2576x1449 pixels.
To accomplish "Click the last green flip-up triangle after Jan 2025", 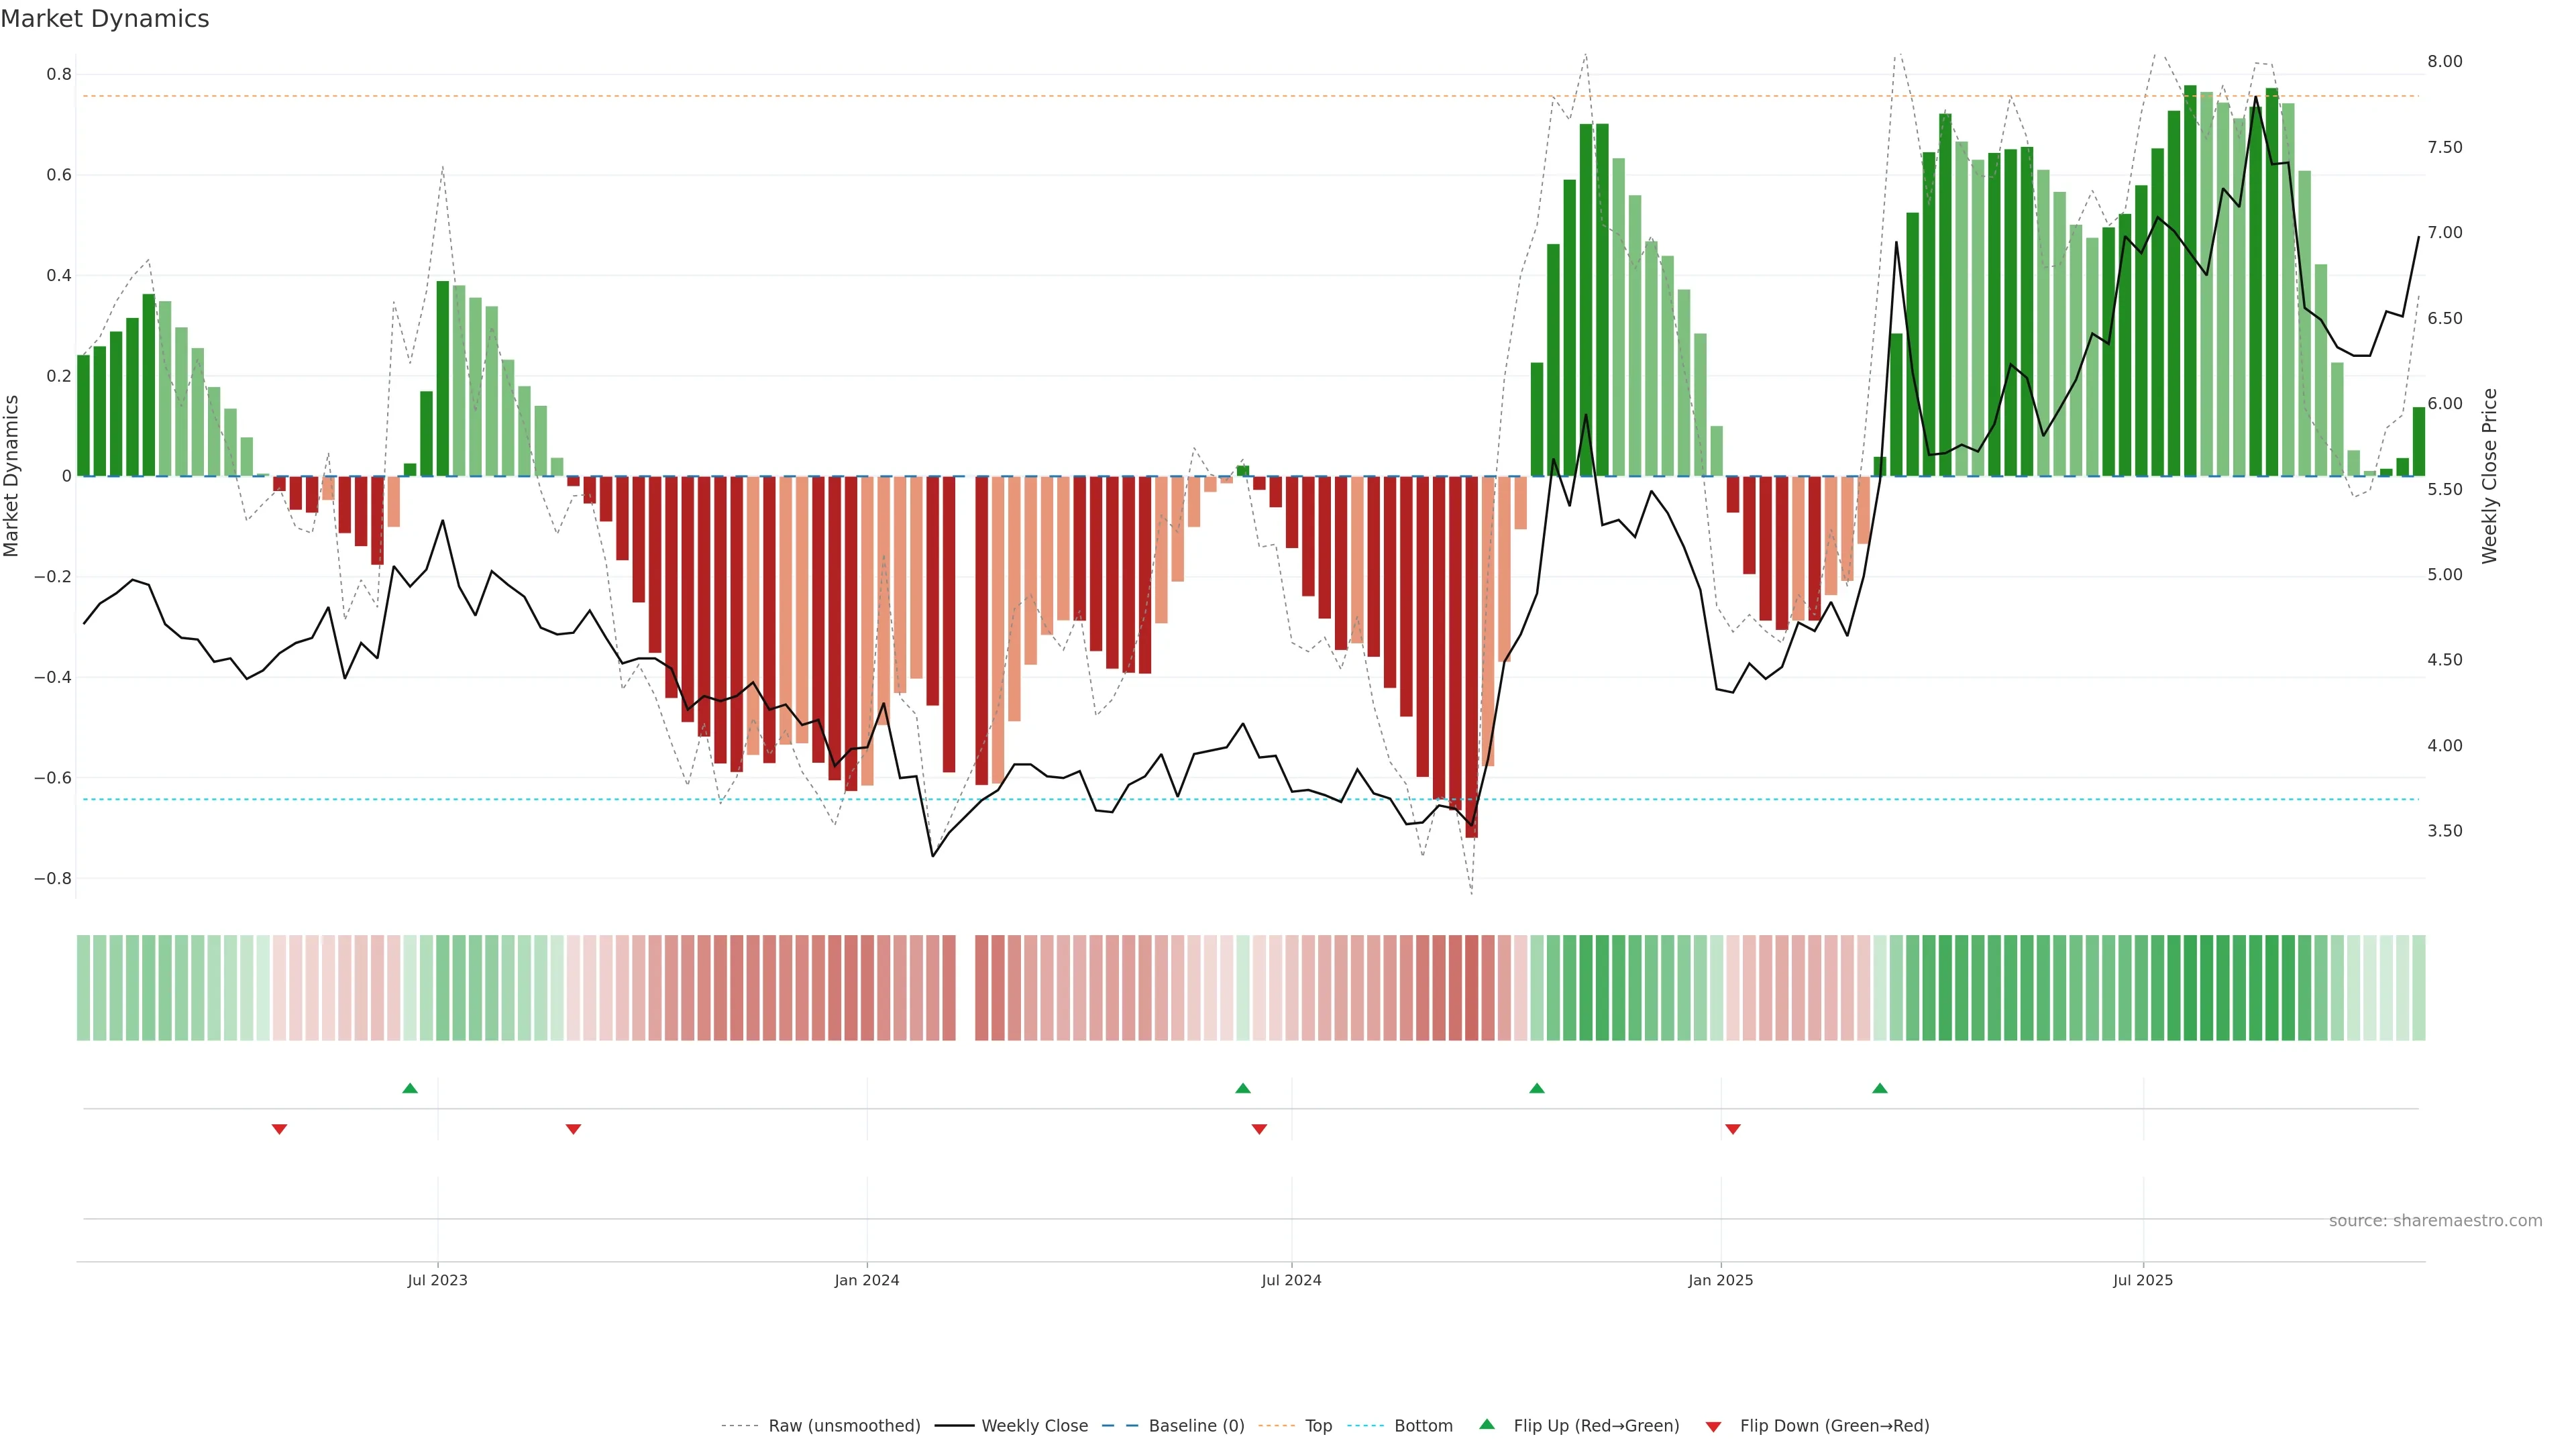I will coord(1880,1088).
